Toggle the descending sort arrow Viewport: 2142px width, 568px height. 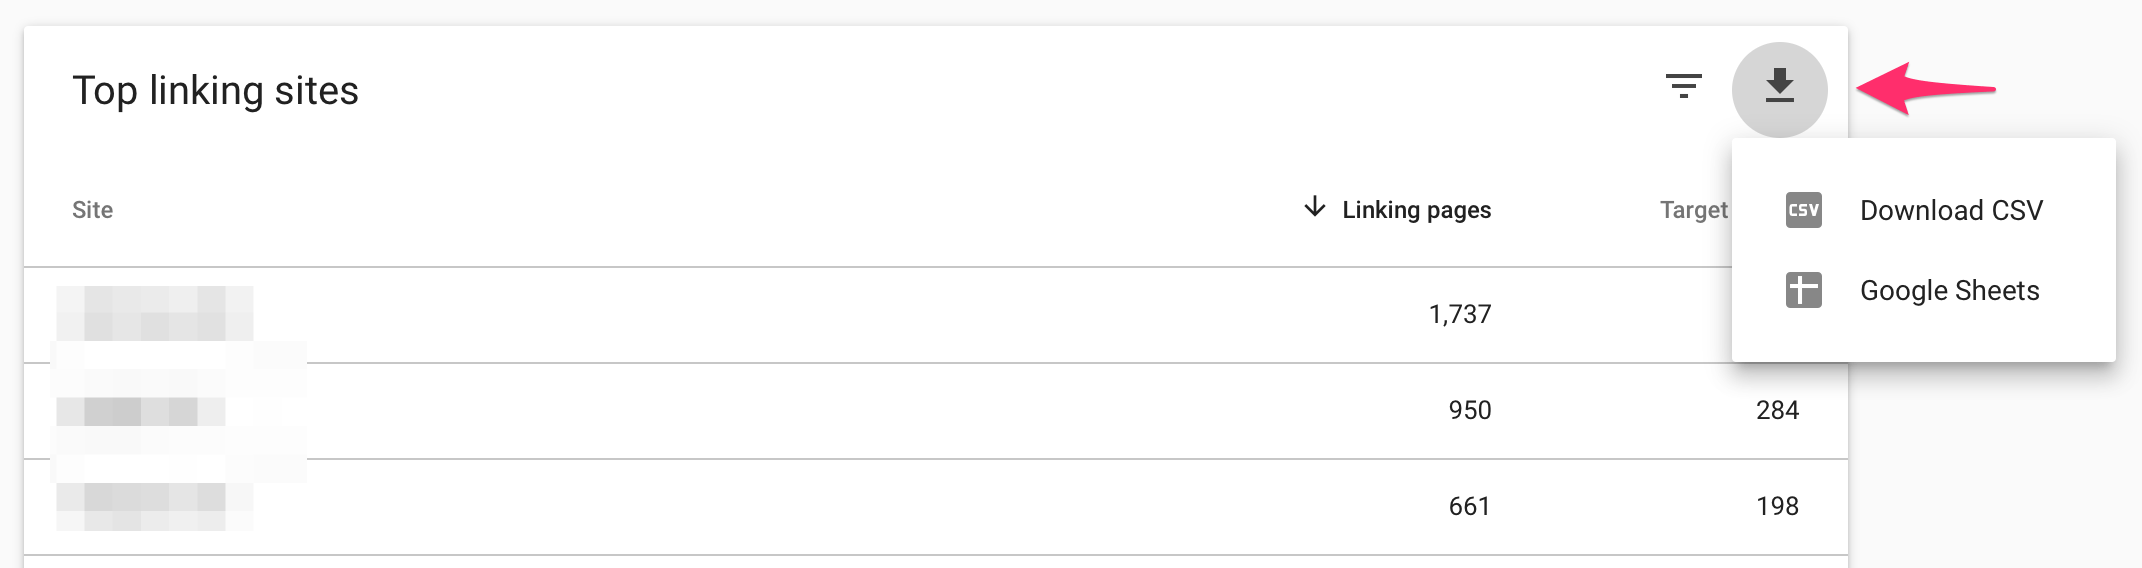pyautogui.click(x=1315, y=208)
